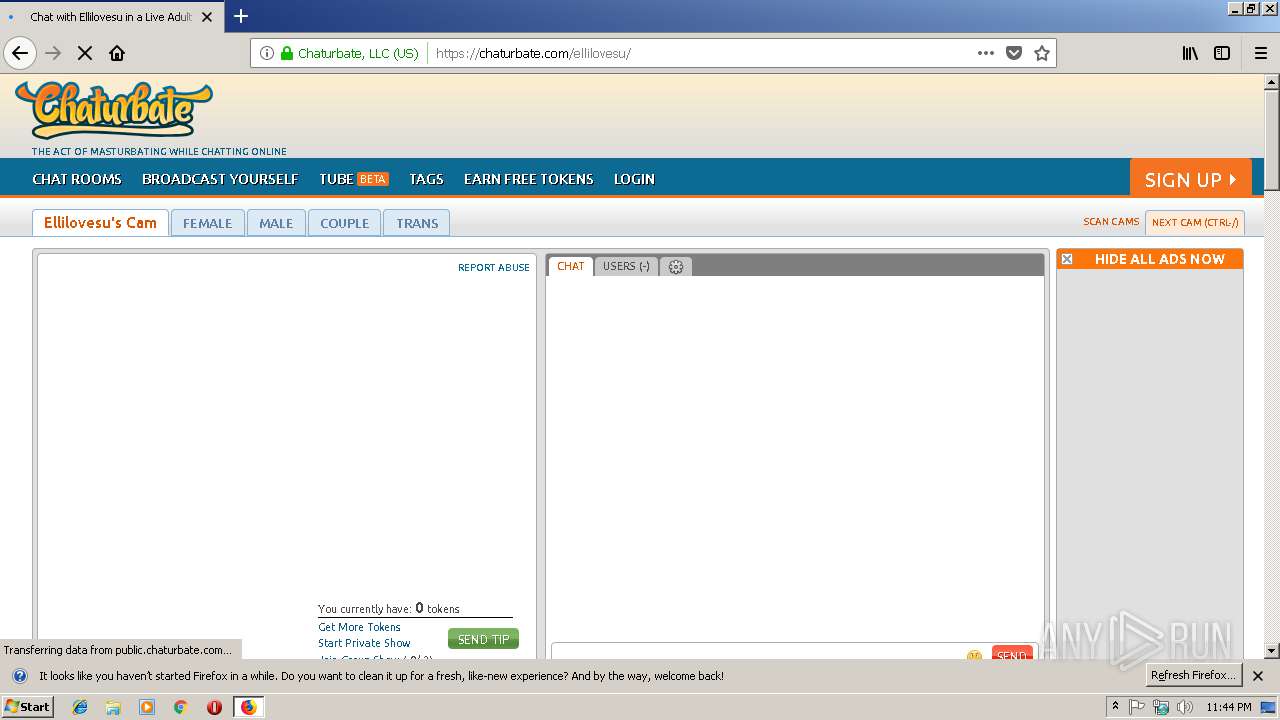Click the Firefox taskbar button
This screenshot has width=1280, height=720.
click(x=248, y=707)
